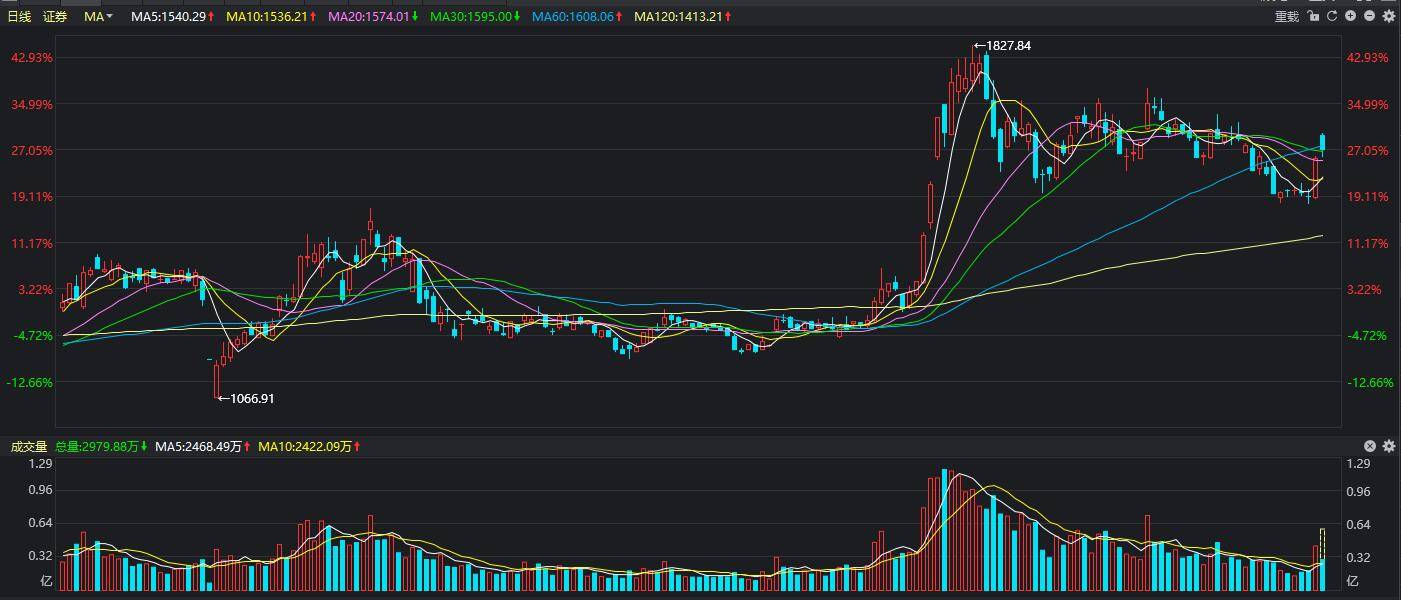Click the left volume axis 1.29 label
The image size is (1401, 600).
click(41, 464)
